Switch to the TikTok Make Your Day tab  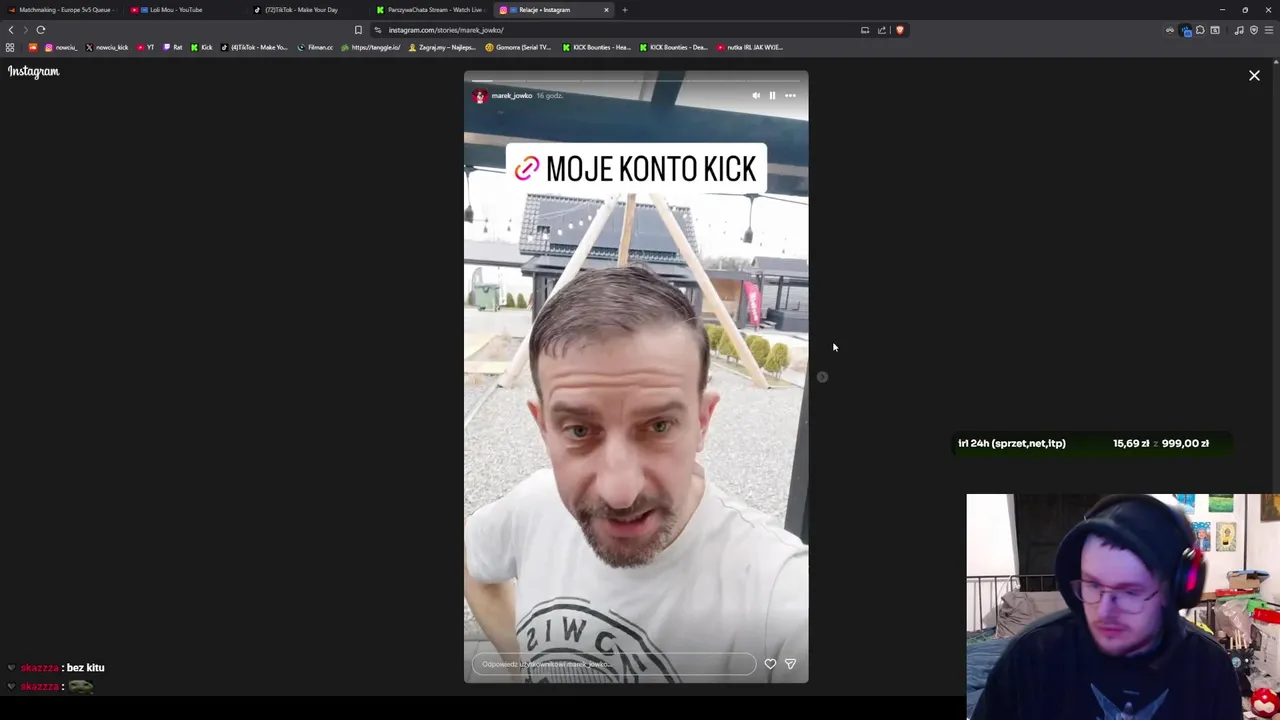[x=305, y=10]
